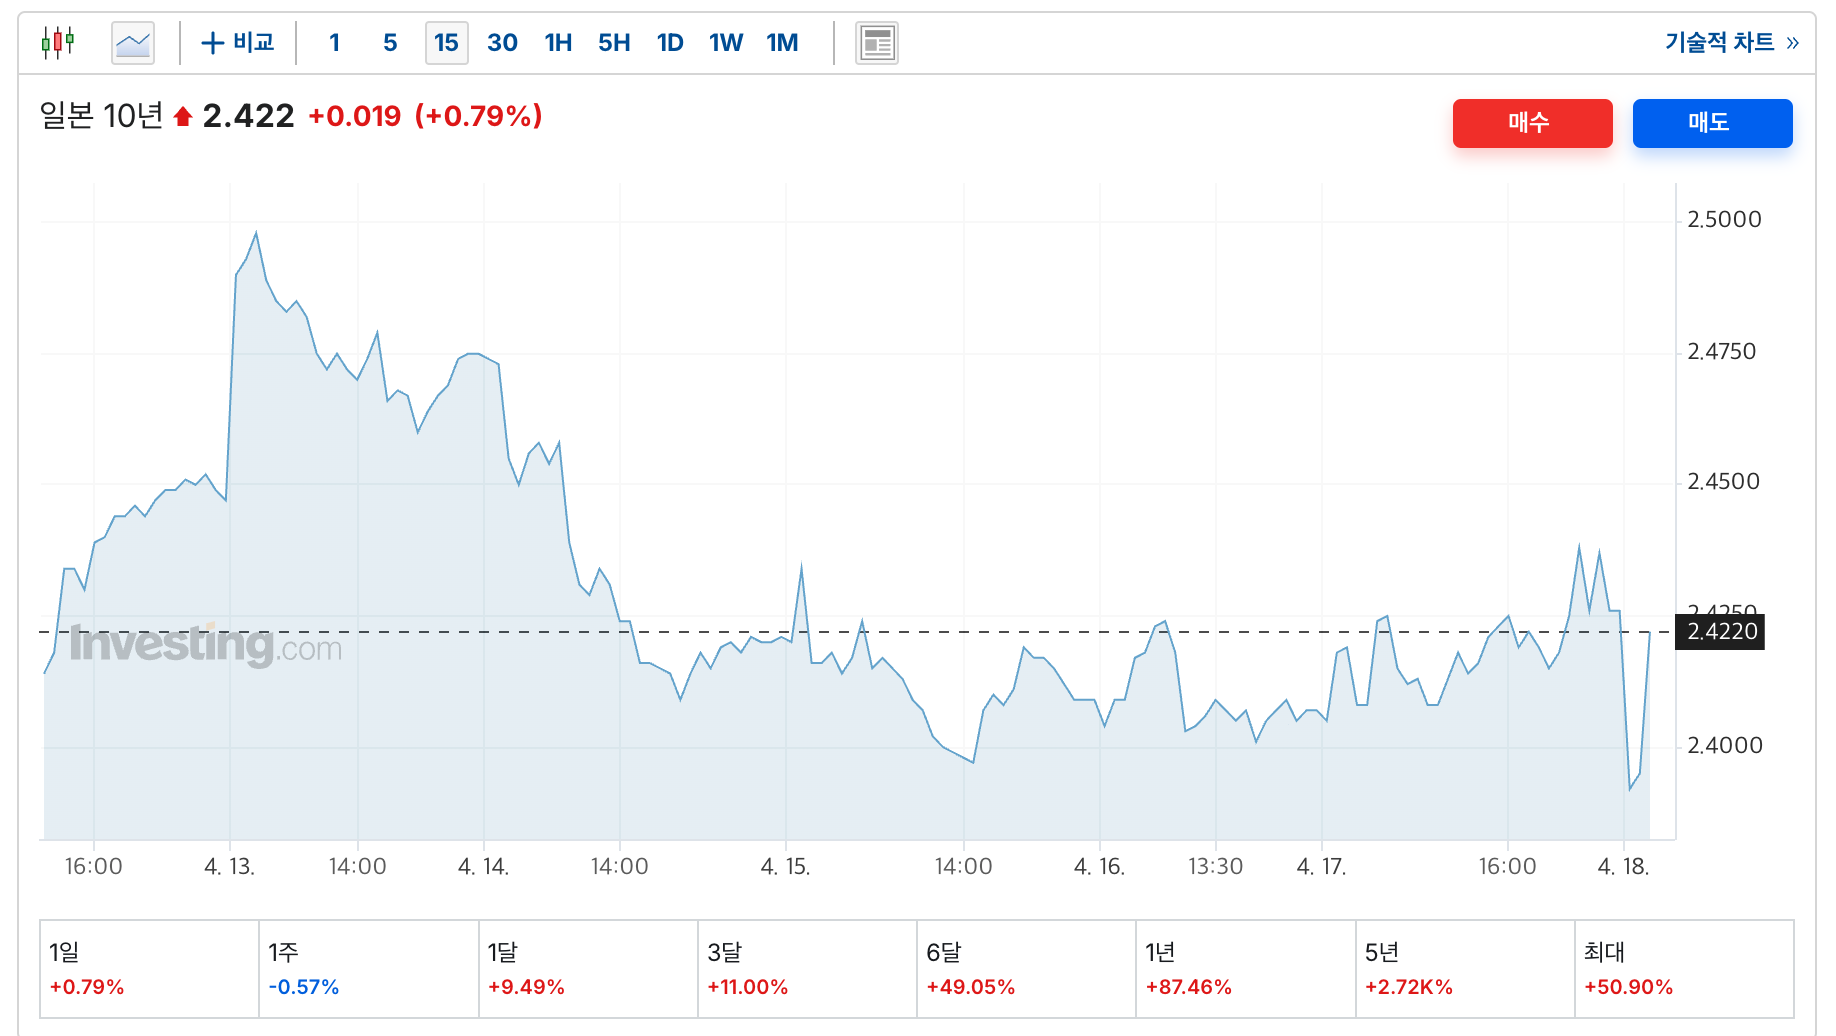
Task: Click the blue 매도 sell button
Action: click(x=1712, y=123)
